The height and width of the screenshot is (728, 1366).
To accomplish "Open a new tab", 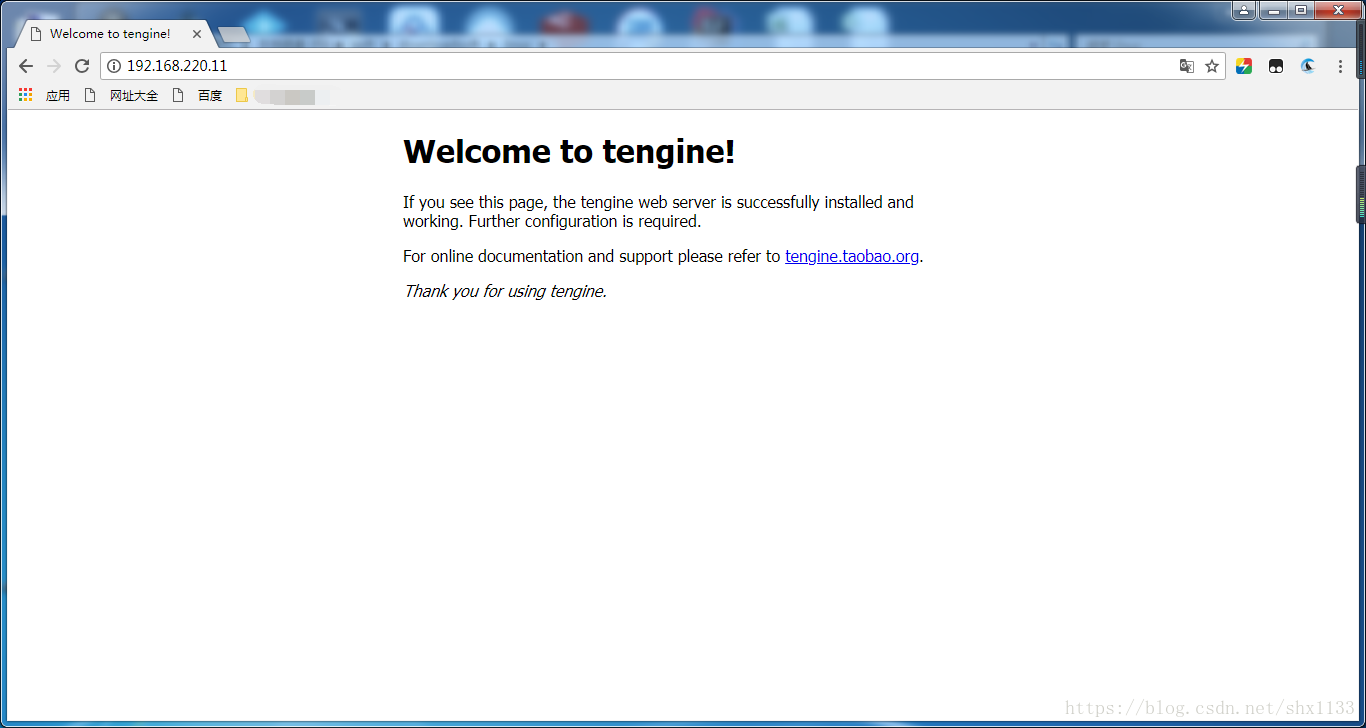I will (x=233, y=35).
